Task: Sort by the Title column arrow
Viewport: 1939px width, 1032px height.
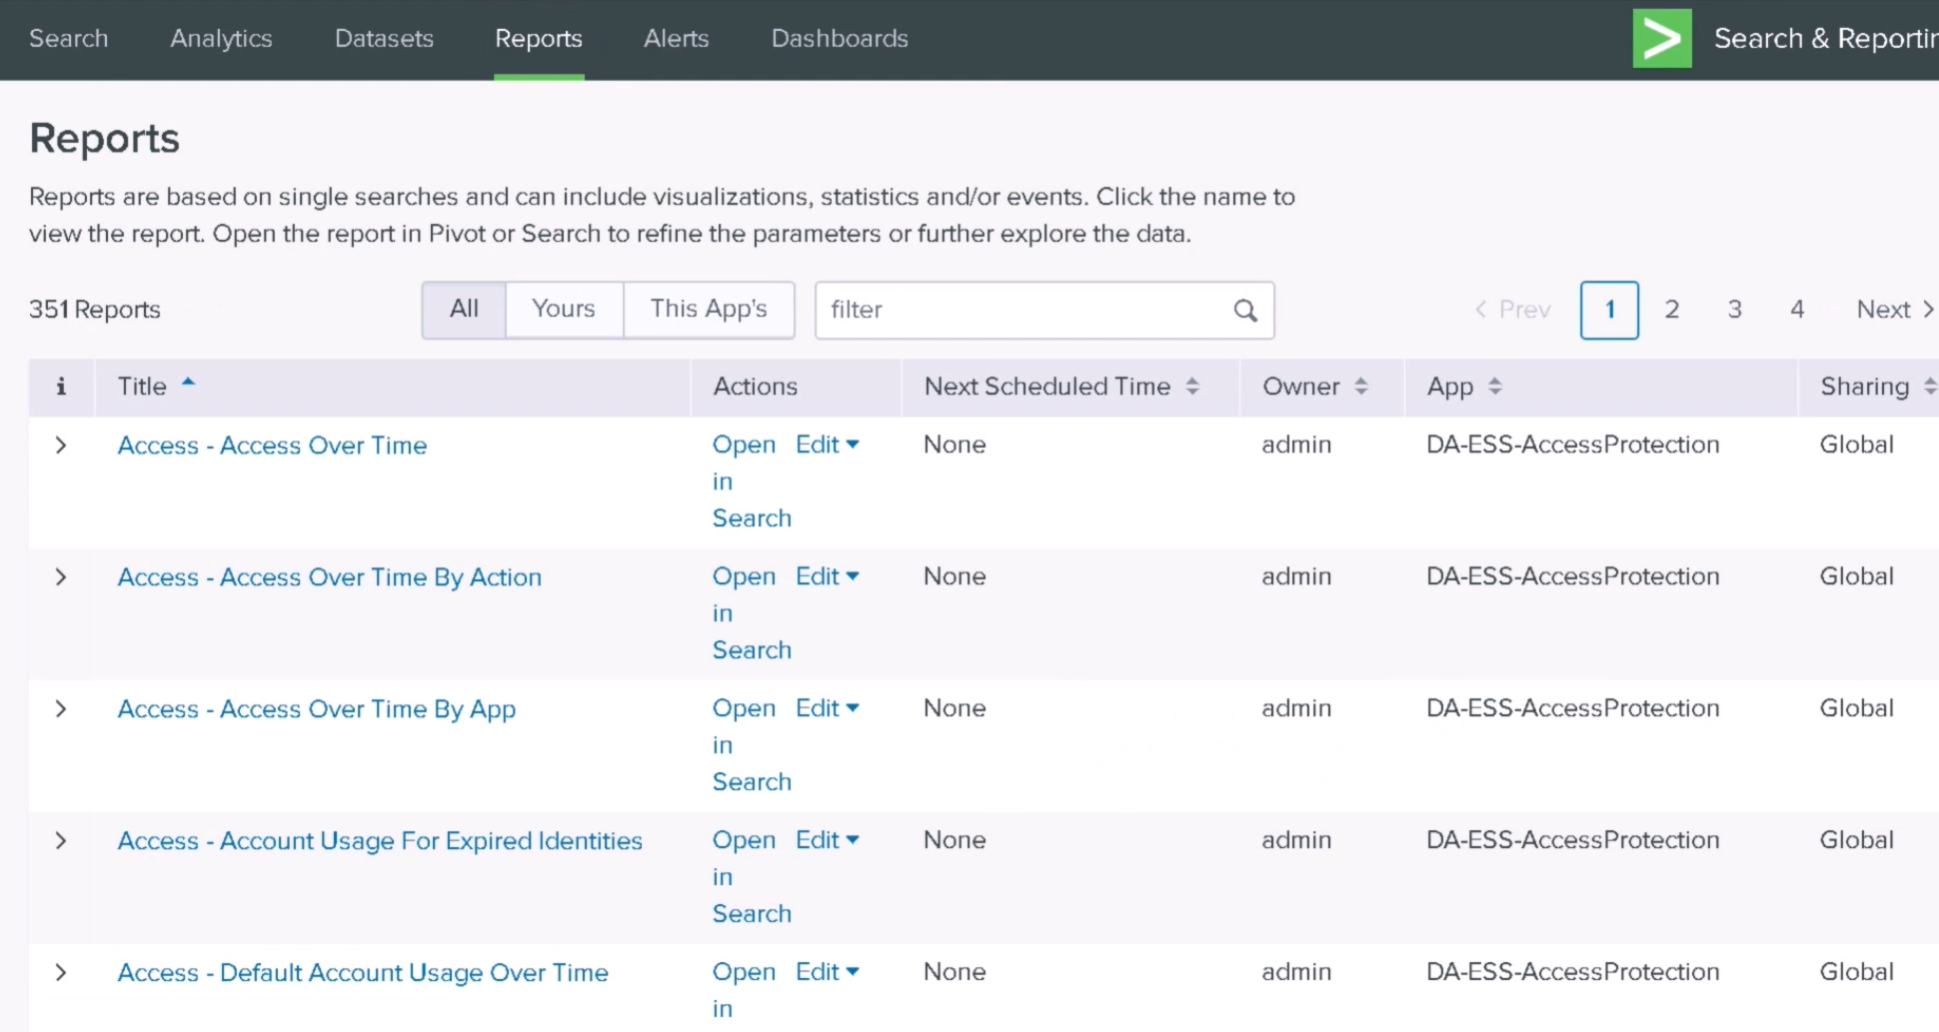Action: pos(188,383)
